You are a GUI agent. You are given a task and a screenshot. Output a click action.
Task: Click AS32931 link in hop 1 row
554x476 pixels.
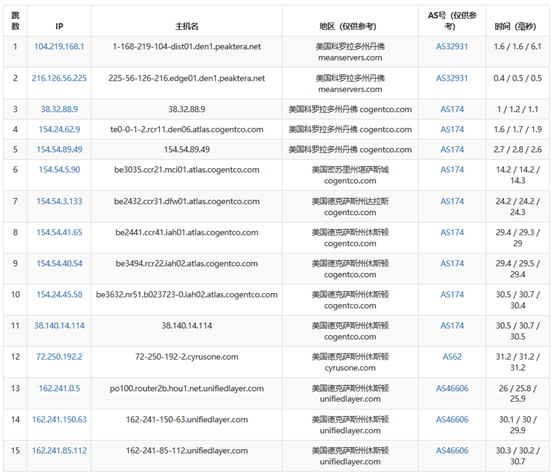click(452, 47)
